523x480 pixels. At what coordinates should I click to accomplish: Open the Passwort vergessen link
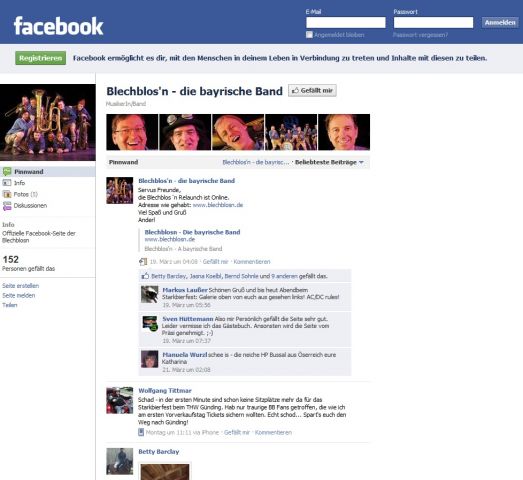click(x=420, y=35)
